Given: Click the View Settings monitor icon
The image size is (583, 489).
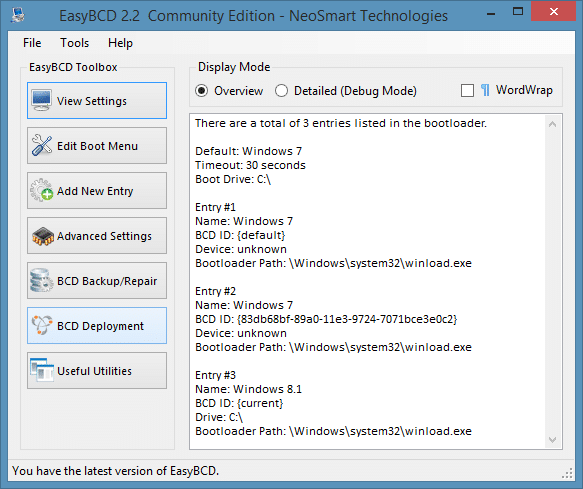Looking at the screenshot, I should point(41,100).
